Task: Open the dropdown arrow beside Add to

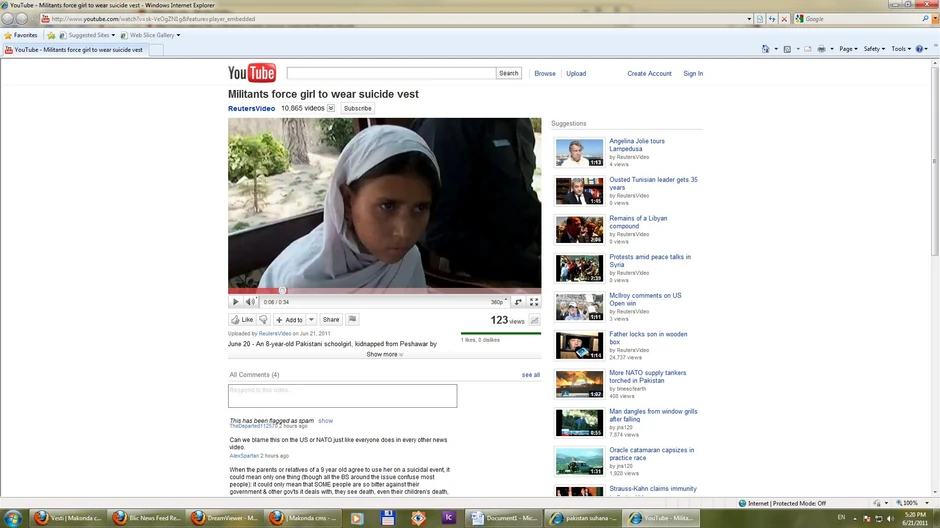Action: tap(311, 320)
